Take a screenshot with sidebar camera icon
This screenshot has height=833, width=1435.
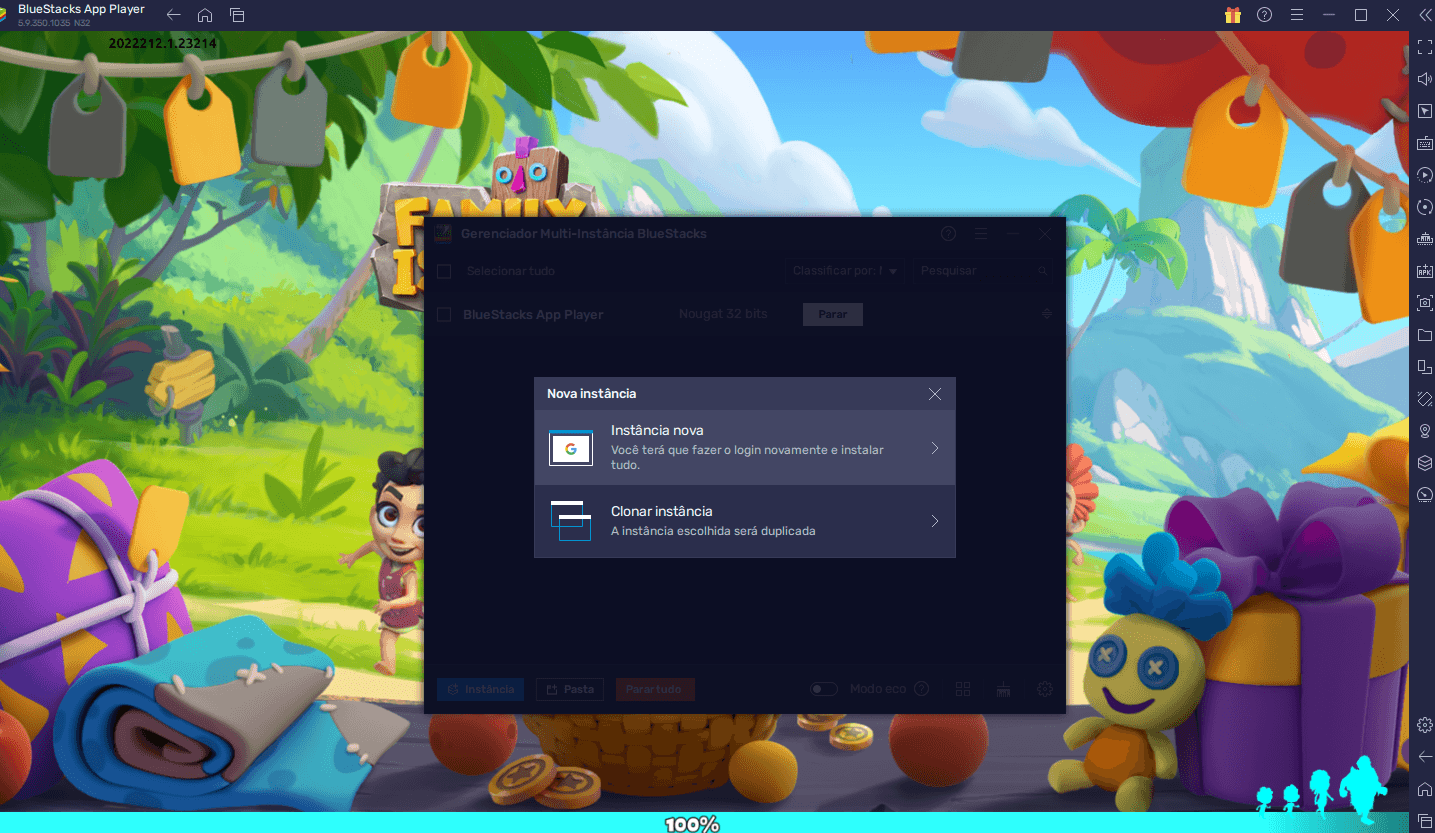tap(1425, 303)
